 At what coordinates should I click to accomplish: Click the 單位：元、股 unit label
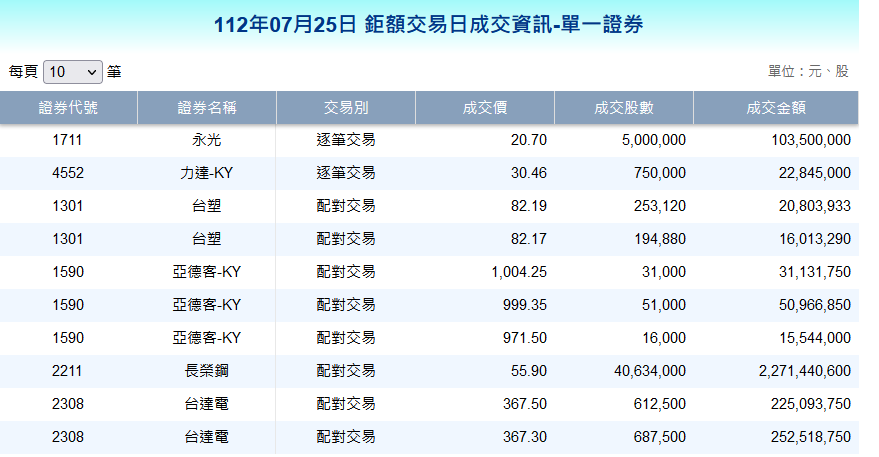(808, 72)
